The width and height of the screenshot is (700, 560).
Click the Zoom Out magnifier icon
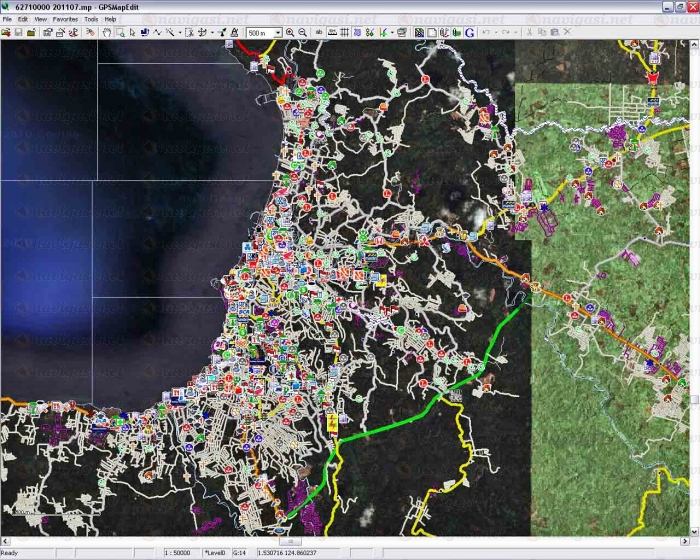[x=302, y=32]
